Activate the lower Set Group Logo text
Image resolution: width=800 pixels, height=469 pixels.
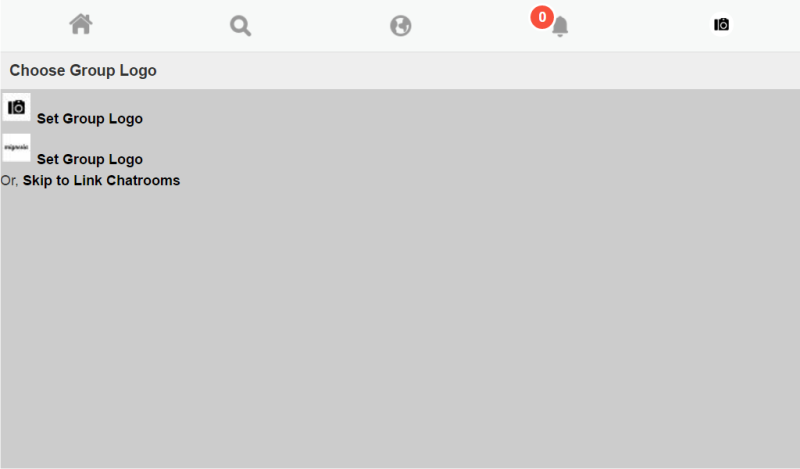[90, 159]
